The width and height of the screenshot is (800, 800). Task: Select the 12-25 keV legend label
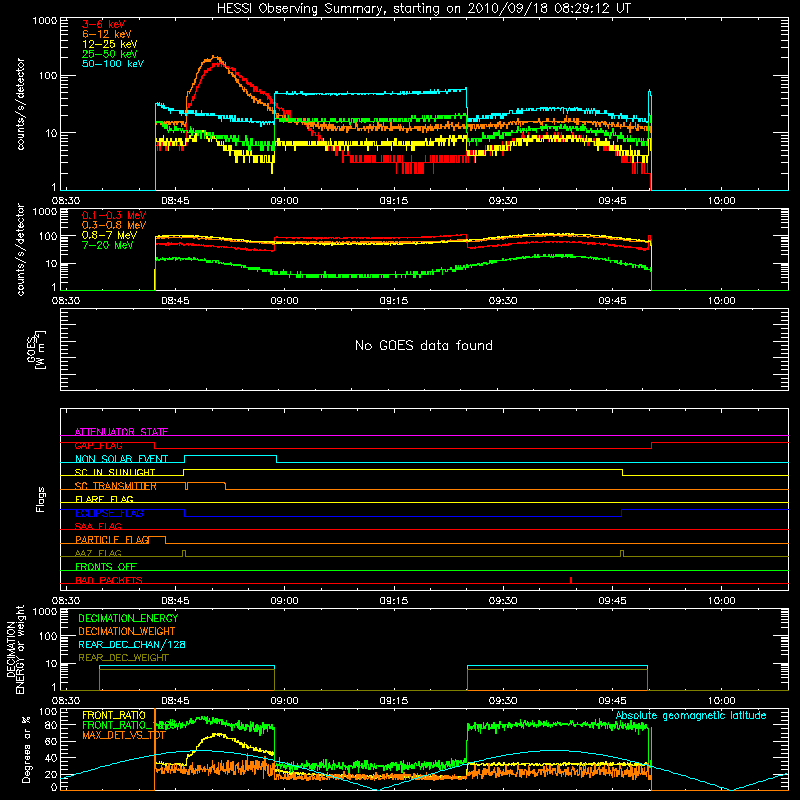[x=110, y=44]
